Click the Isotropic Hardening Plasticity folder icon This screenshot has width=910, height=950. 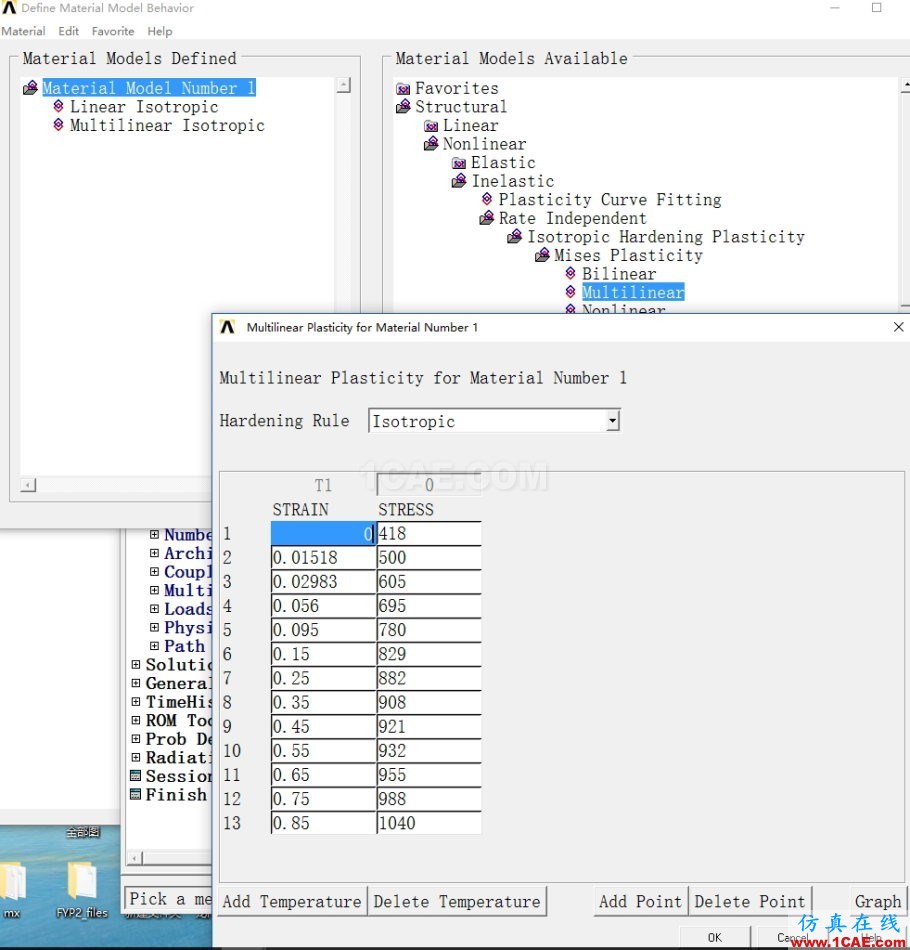514,237
